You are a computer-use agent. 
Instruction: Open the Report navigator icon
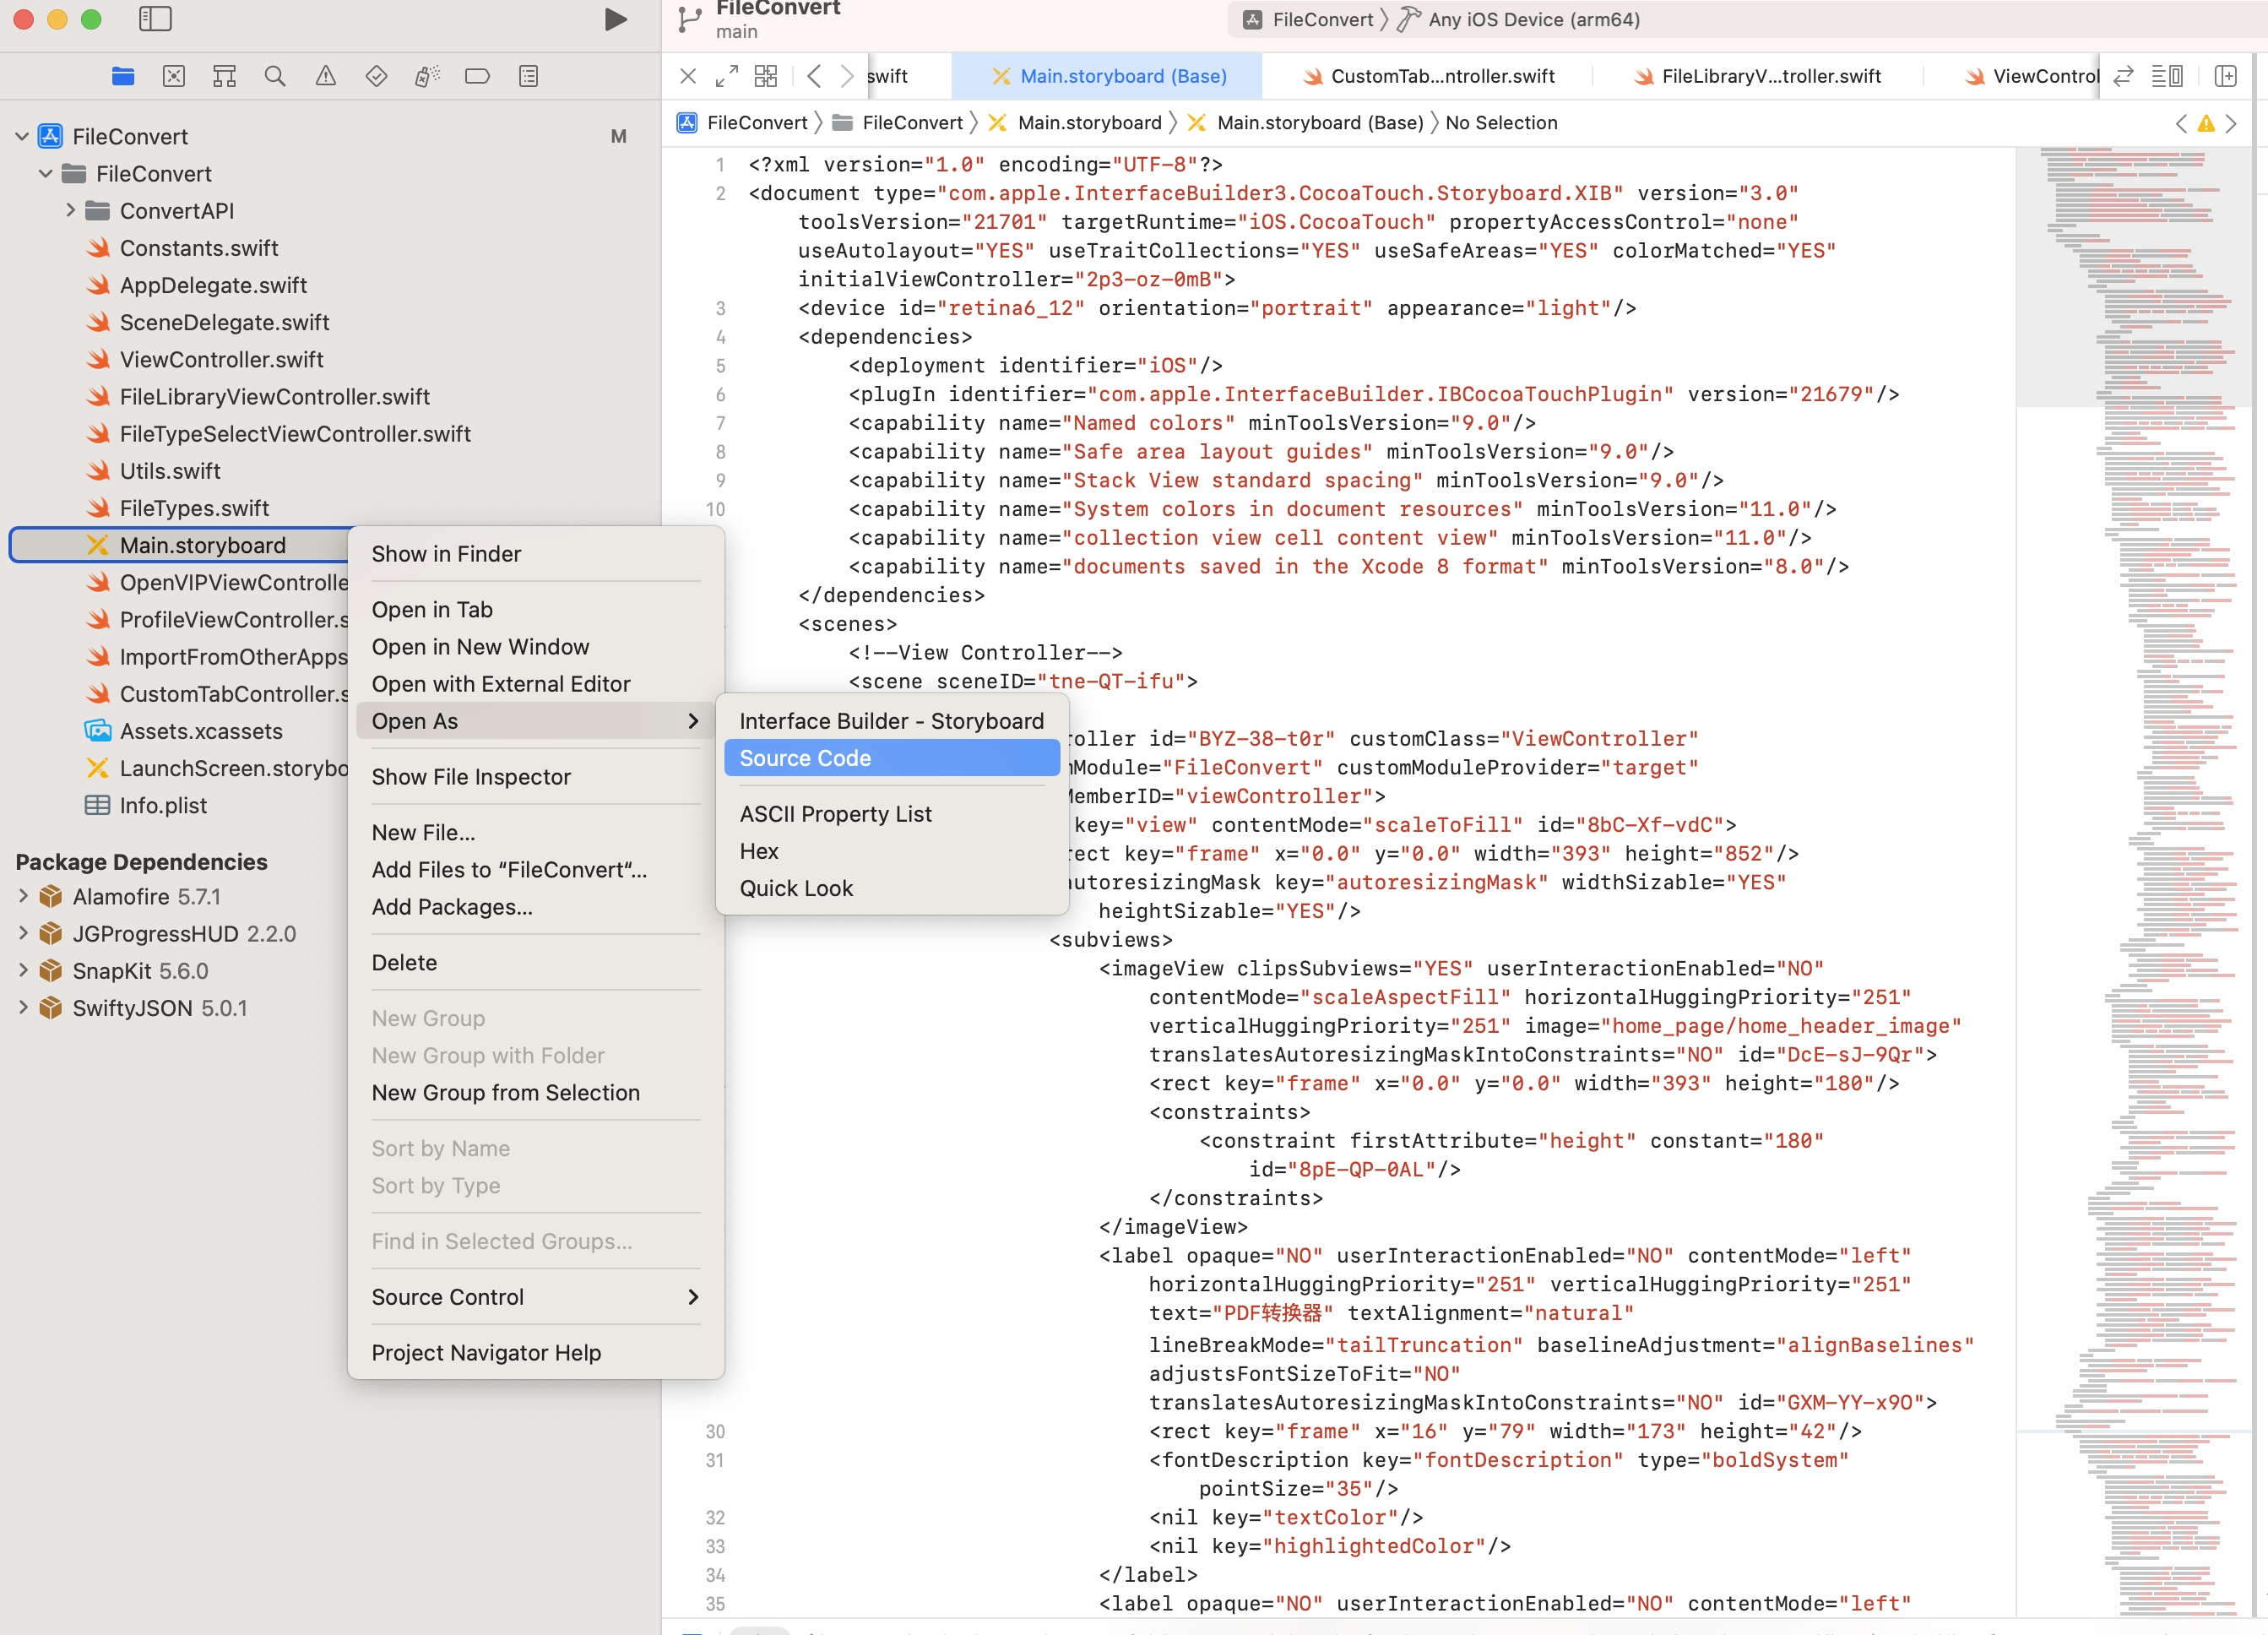click(x=529, y=76)
